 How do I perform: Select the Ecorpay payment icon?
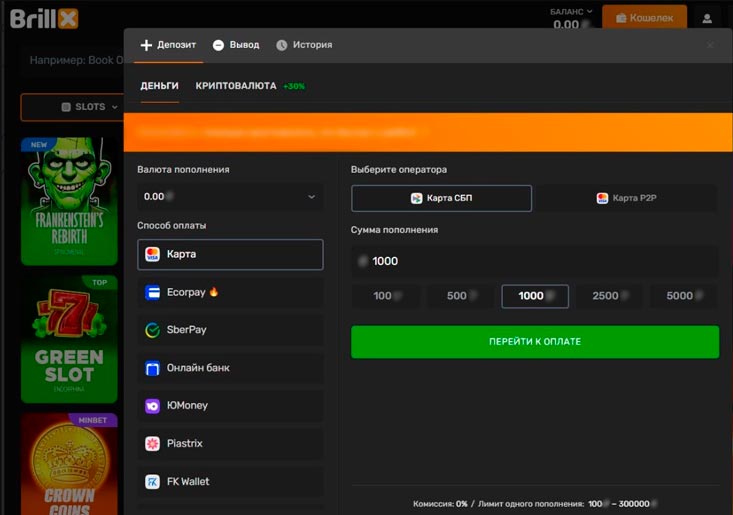[x=153, y=292]
